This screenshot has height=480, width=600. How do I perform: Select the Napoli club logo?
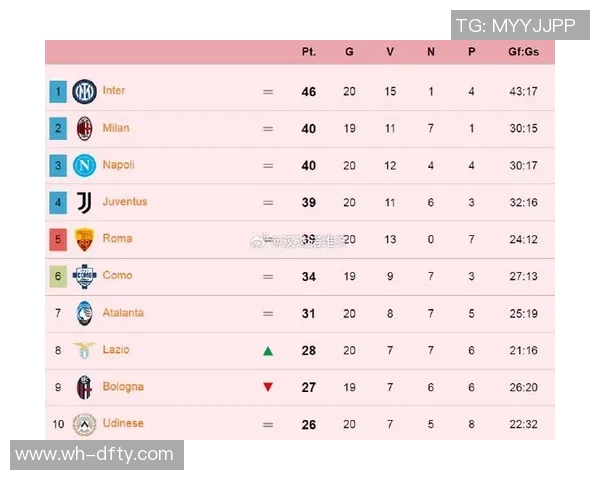(x=84, y=165)
